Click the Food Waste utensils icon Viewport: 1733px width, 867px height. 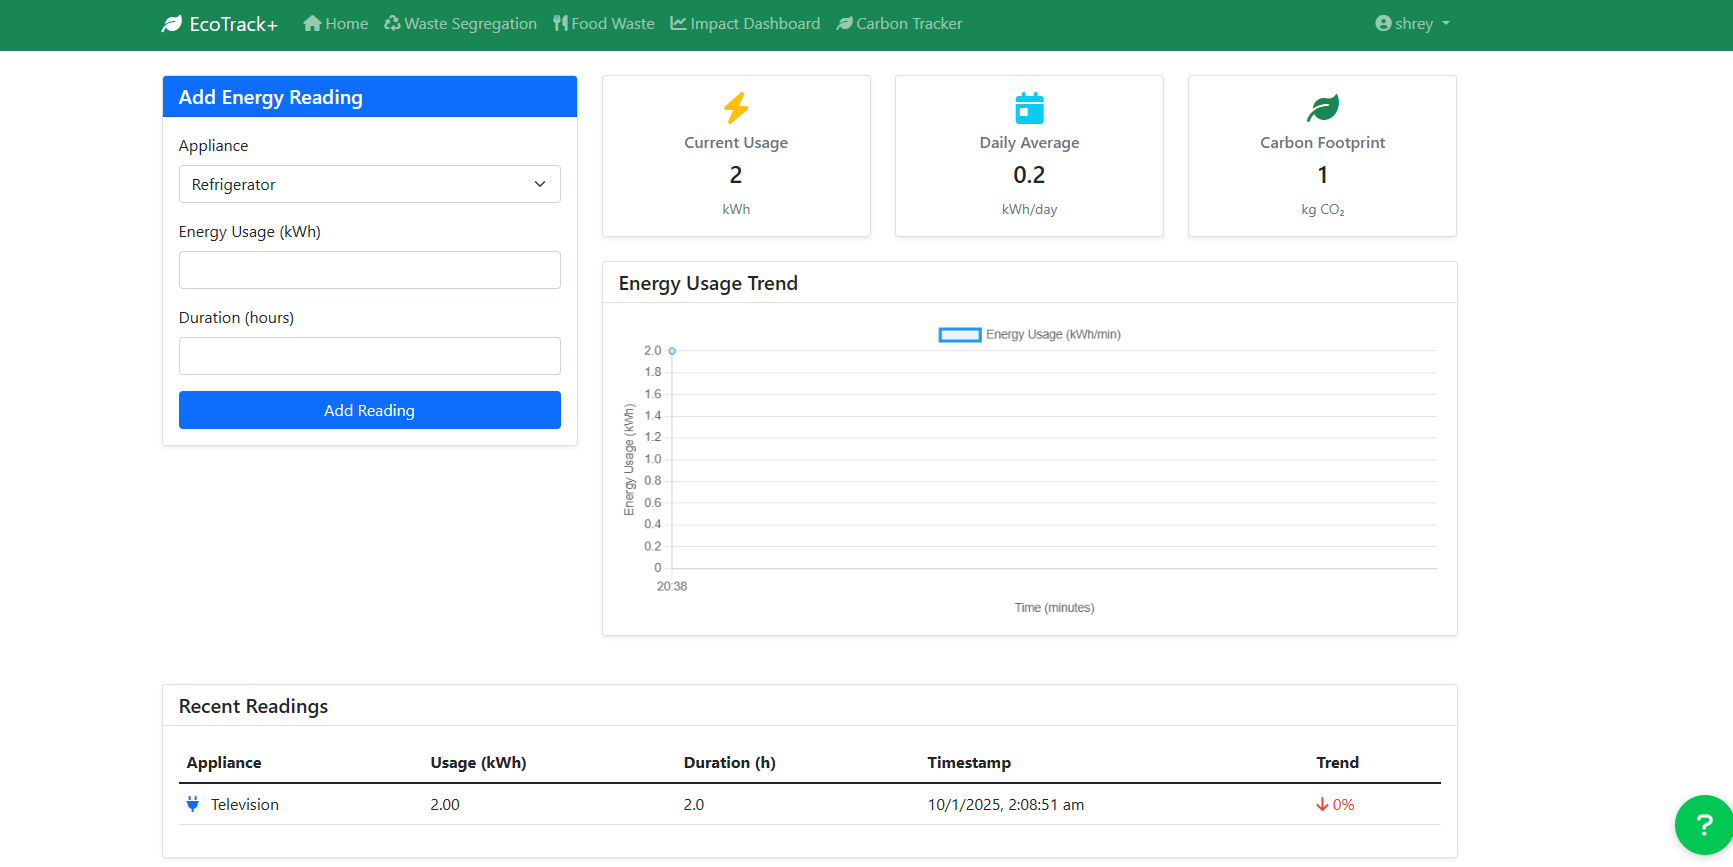click(x=560, y=23)
